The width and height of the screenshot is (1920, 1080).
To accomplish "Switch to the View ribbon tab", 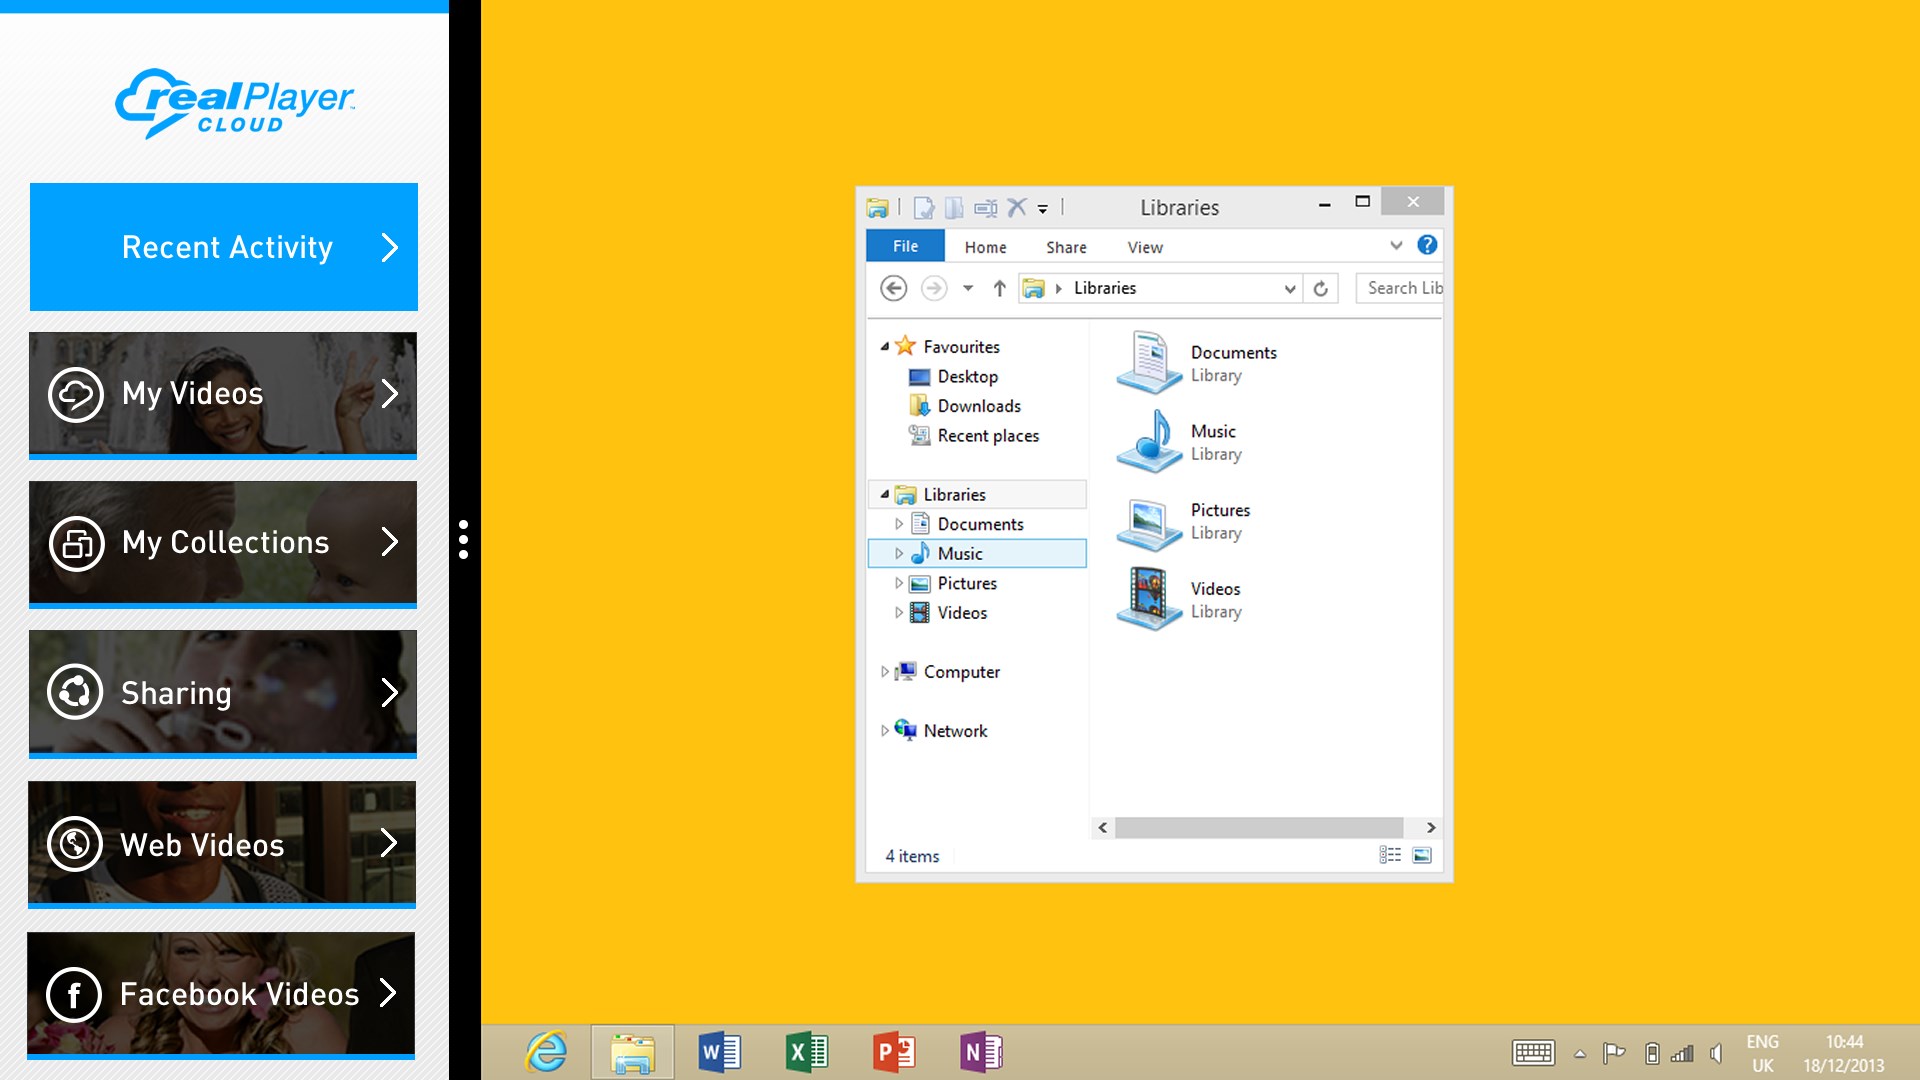I will pyautogui.click(x=1144, y=247).
